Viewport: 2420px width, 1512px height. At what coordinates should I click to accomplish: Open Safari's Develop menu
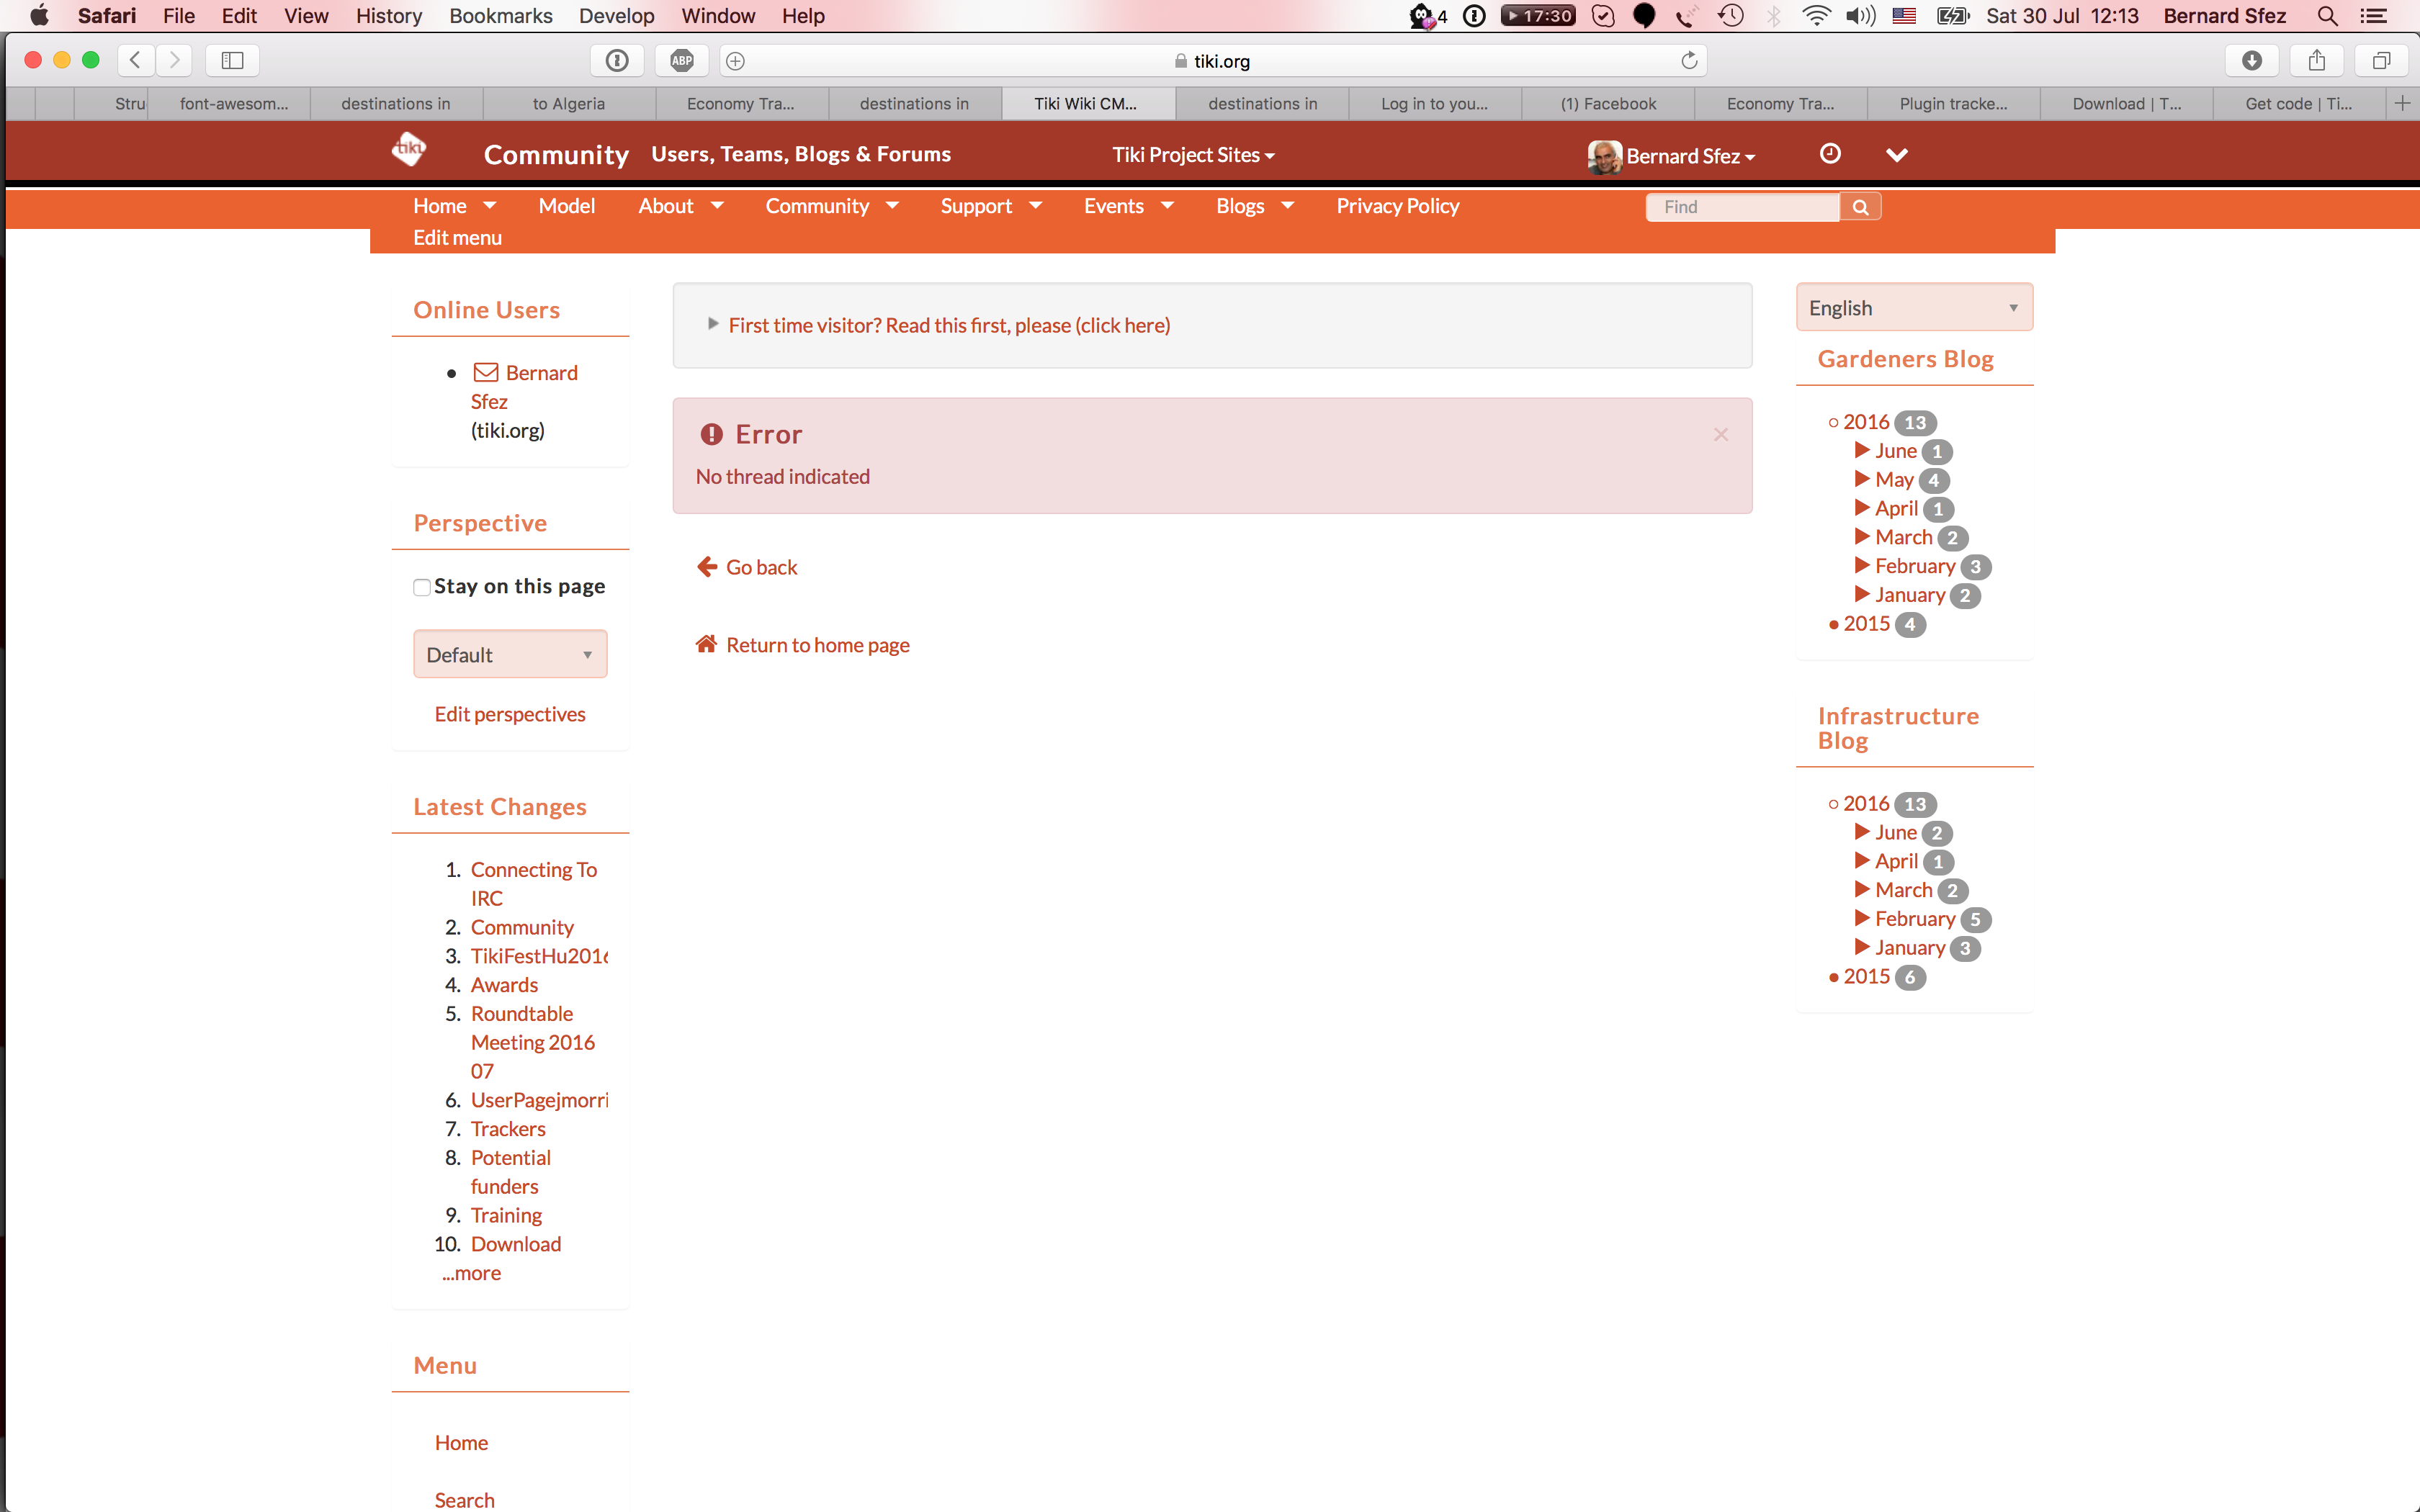pos(616,16)
